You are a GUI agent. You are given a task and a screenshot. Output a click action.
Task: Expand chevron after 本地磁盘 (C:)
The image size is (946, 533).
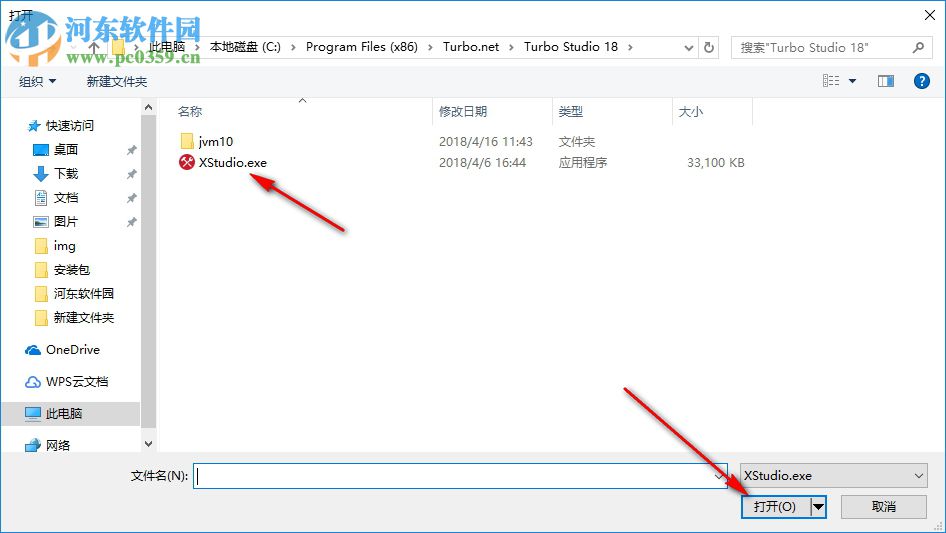(x=293, y=47)
